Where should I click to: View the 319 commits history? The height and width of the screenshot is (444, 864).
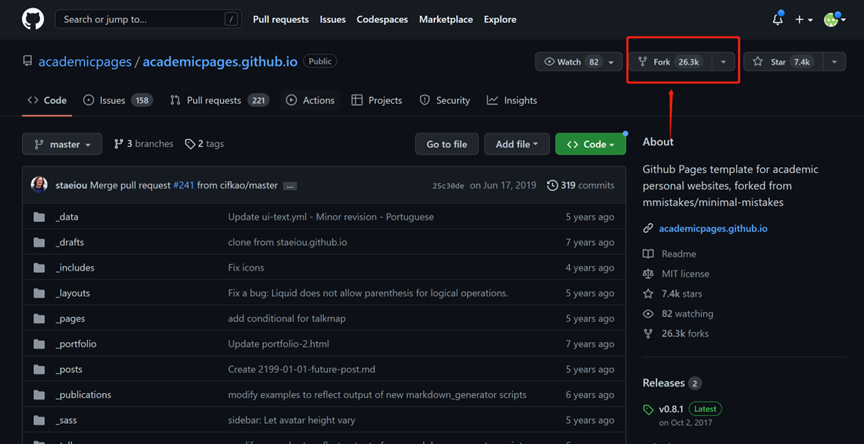pos(581,186)
